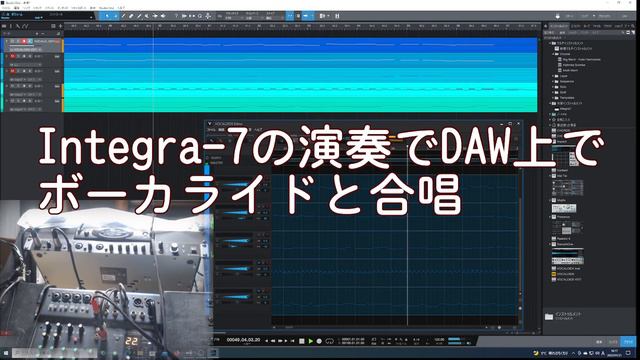Open the ブラウズ panel button

click(x=629, y=342)
